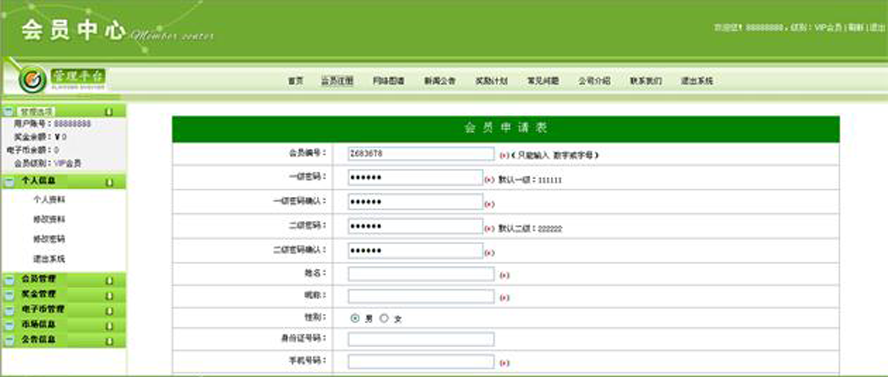Click the 默认二级 222222 hint text
Viewport: 888px width, 377px height.
click(530, 229)
